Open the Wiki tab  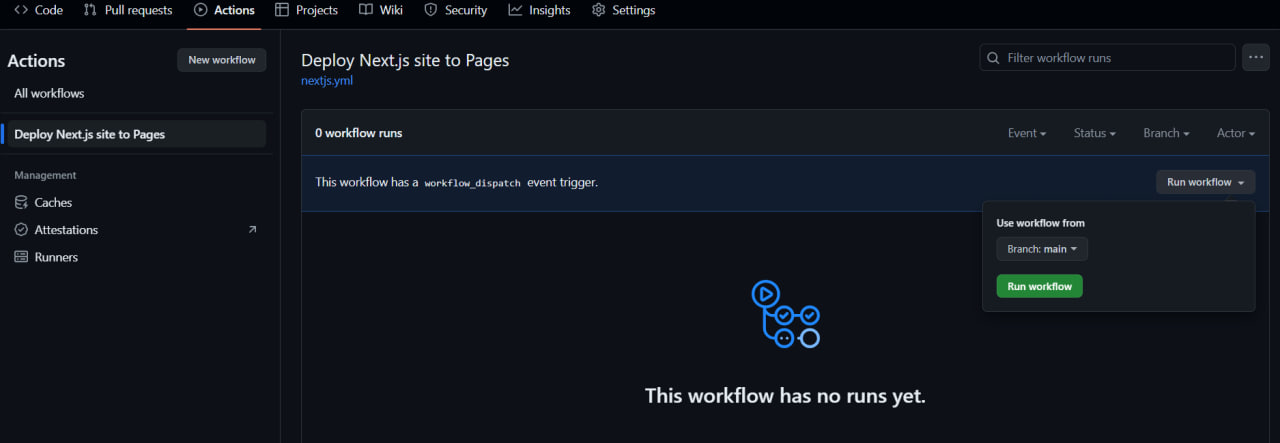pyautogui.click(x=381, y=10)
